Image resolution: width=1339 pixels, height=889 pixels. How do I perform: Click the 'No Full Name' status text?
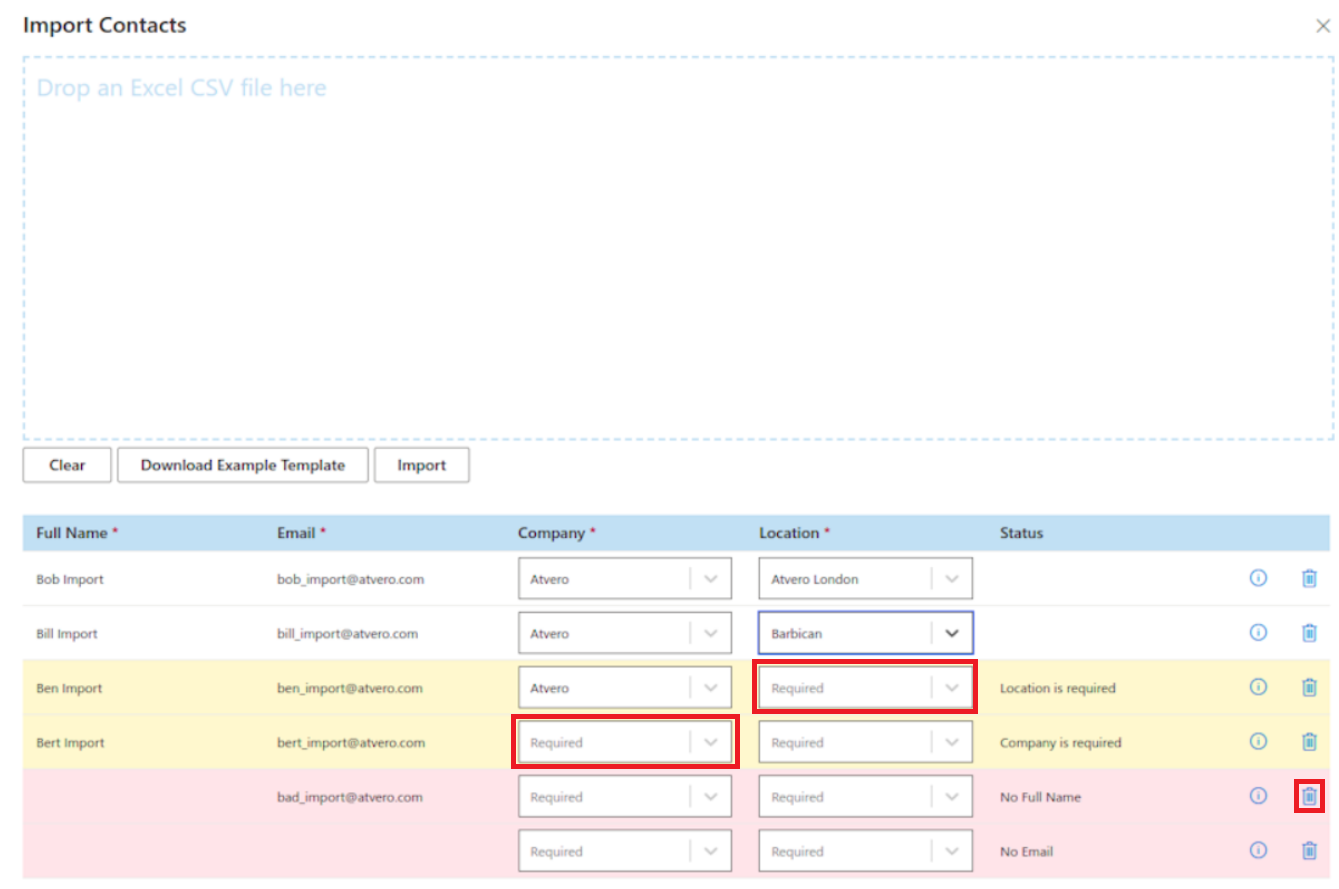[1040, 797]
